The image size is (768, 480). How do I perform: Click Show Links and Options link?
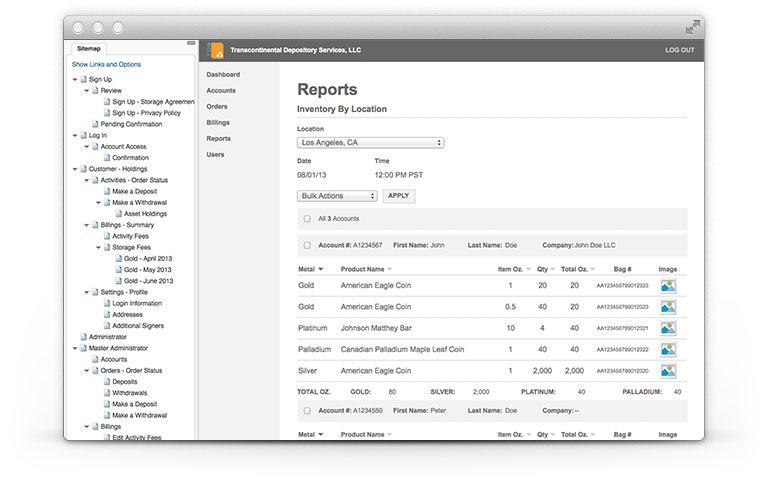click(106, 64)
